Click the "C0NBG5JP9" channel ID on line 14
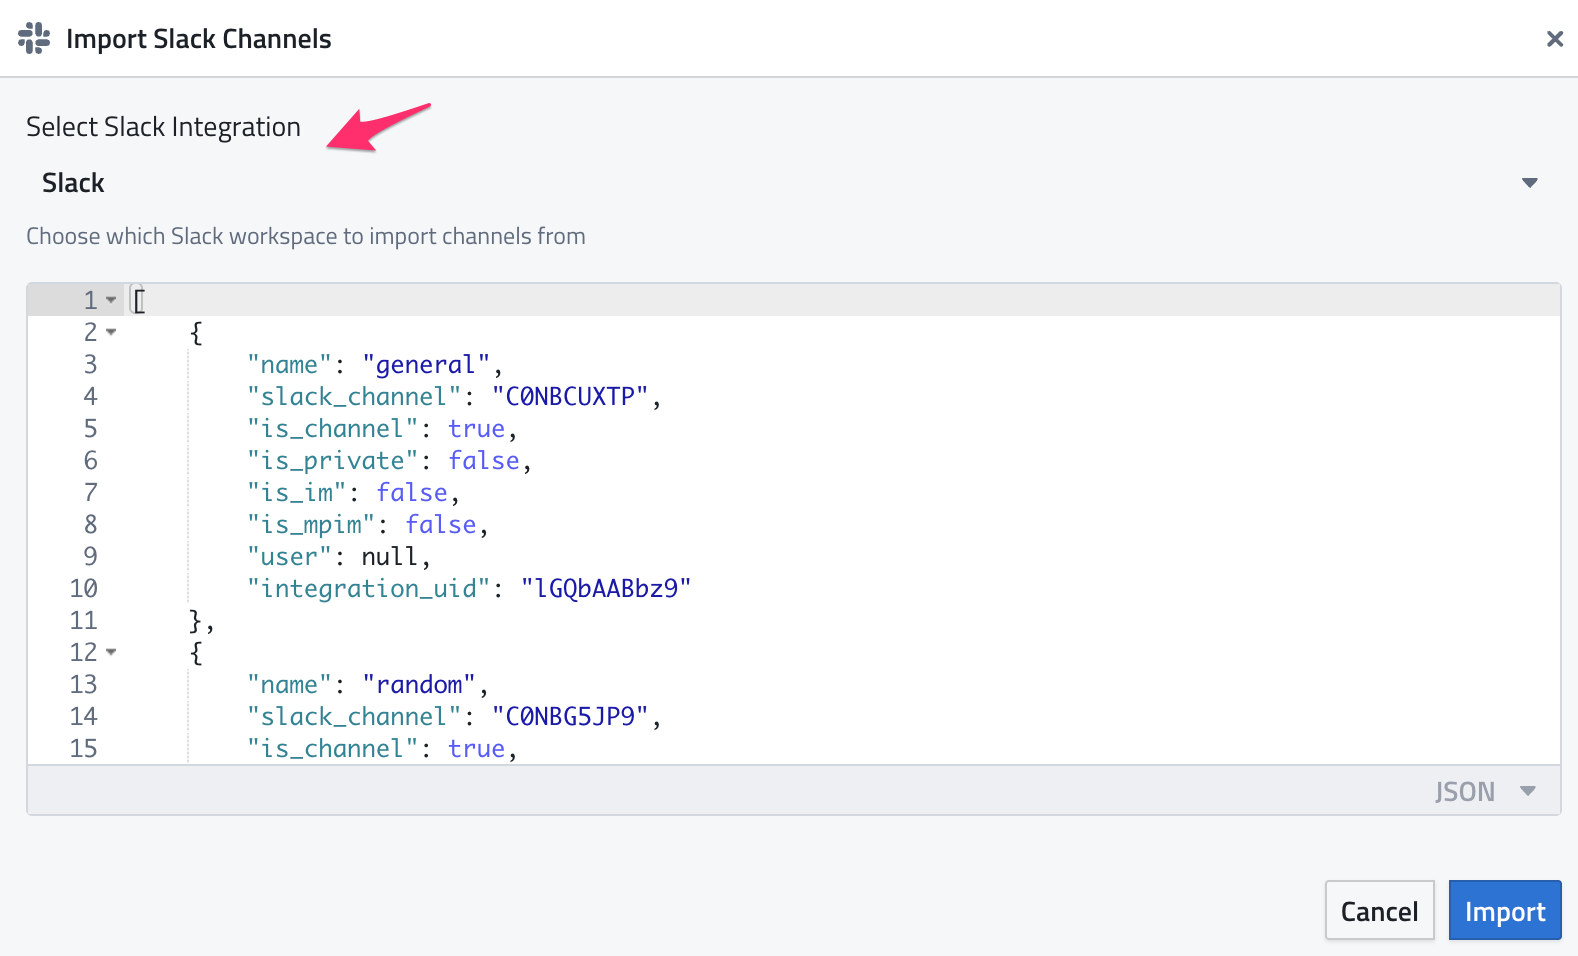This screenshot has width=1578, height=956. click(570, 717)
